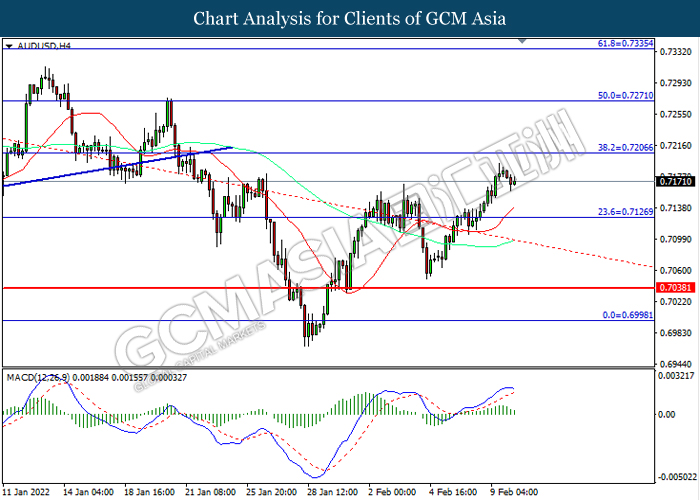This screenshot has height=500, width=700.
Task: Select the thick blue ascending trendline
Action: click(118, 166)
